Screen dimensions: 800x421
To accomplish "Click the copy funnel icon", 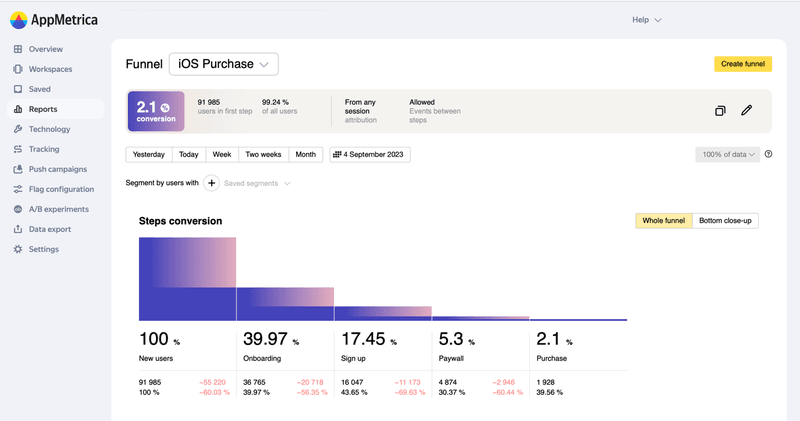I will coord(720,111).
